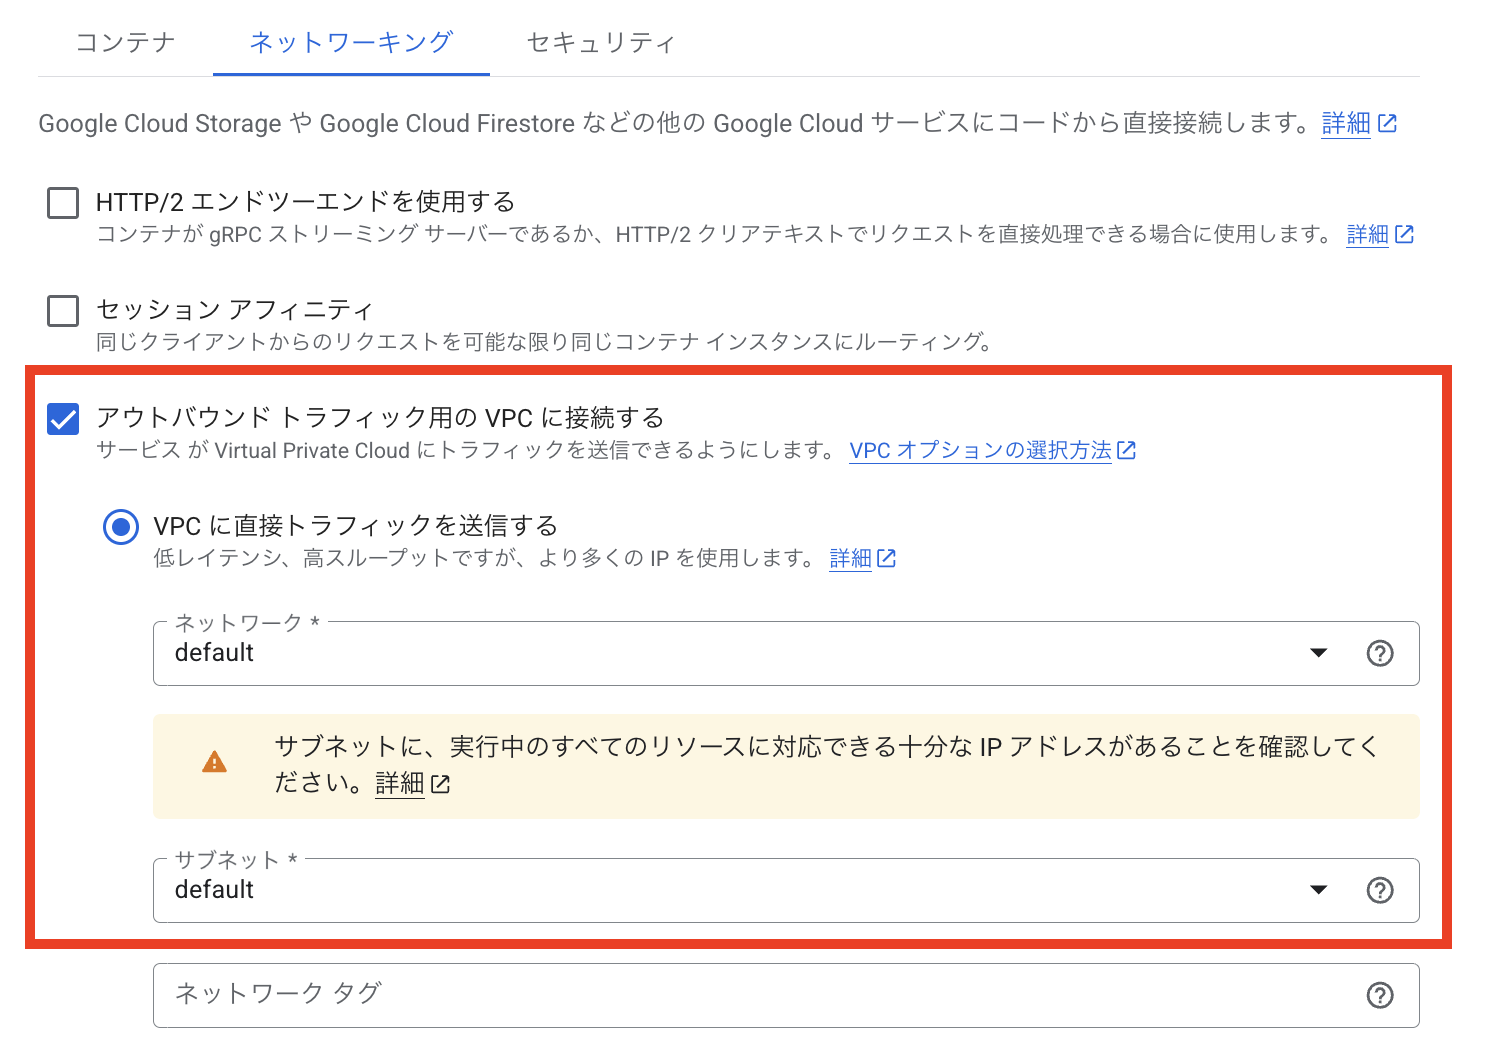1498x1054 pixels.
Task: Toggle セッション アフィニティ checkbox
Action: (x=63, y=310)
